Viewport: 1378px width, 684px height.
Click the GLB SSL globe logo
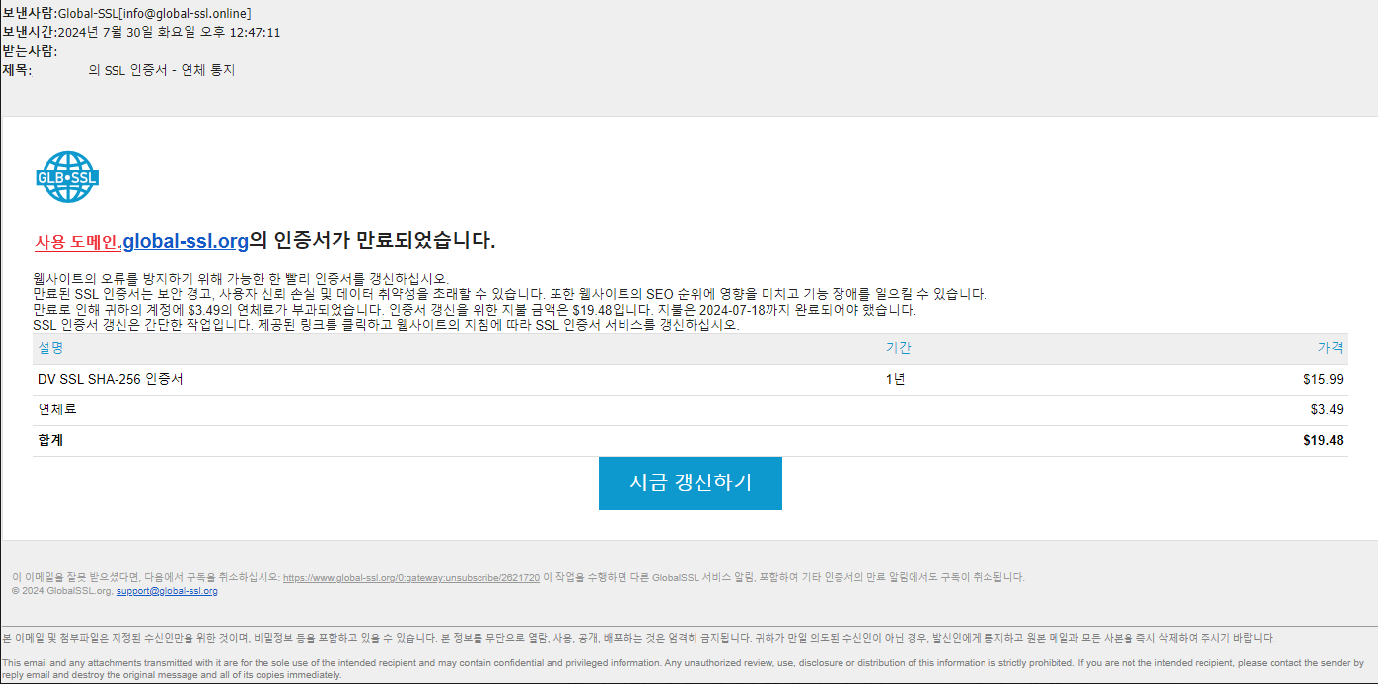click(x=68, y=178)
